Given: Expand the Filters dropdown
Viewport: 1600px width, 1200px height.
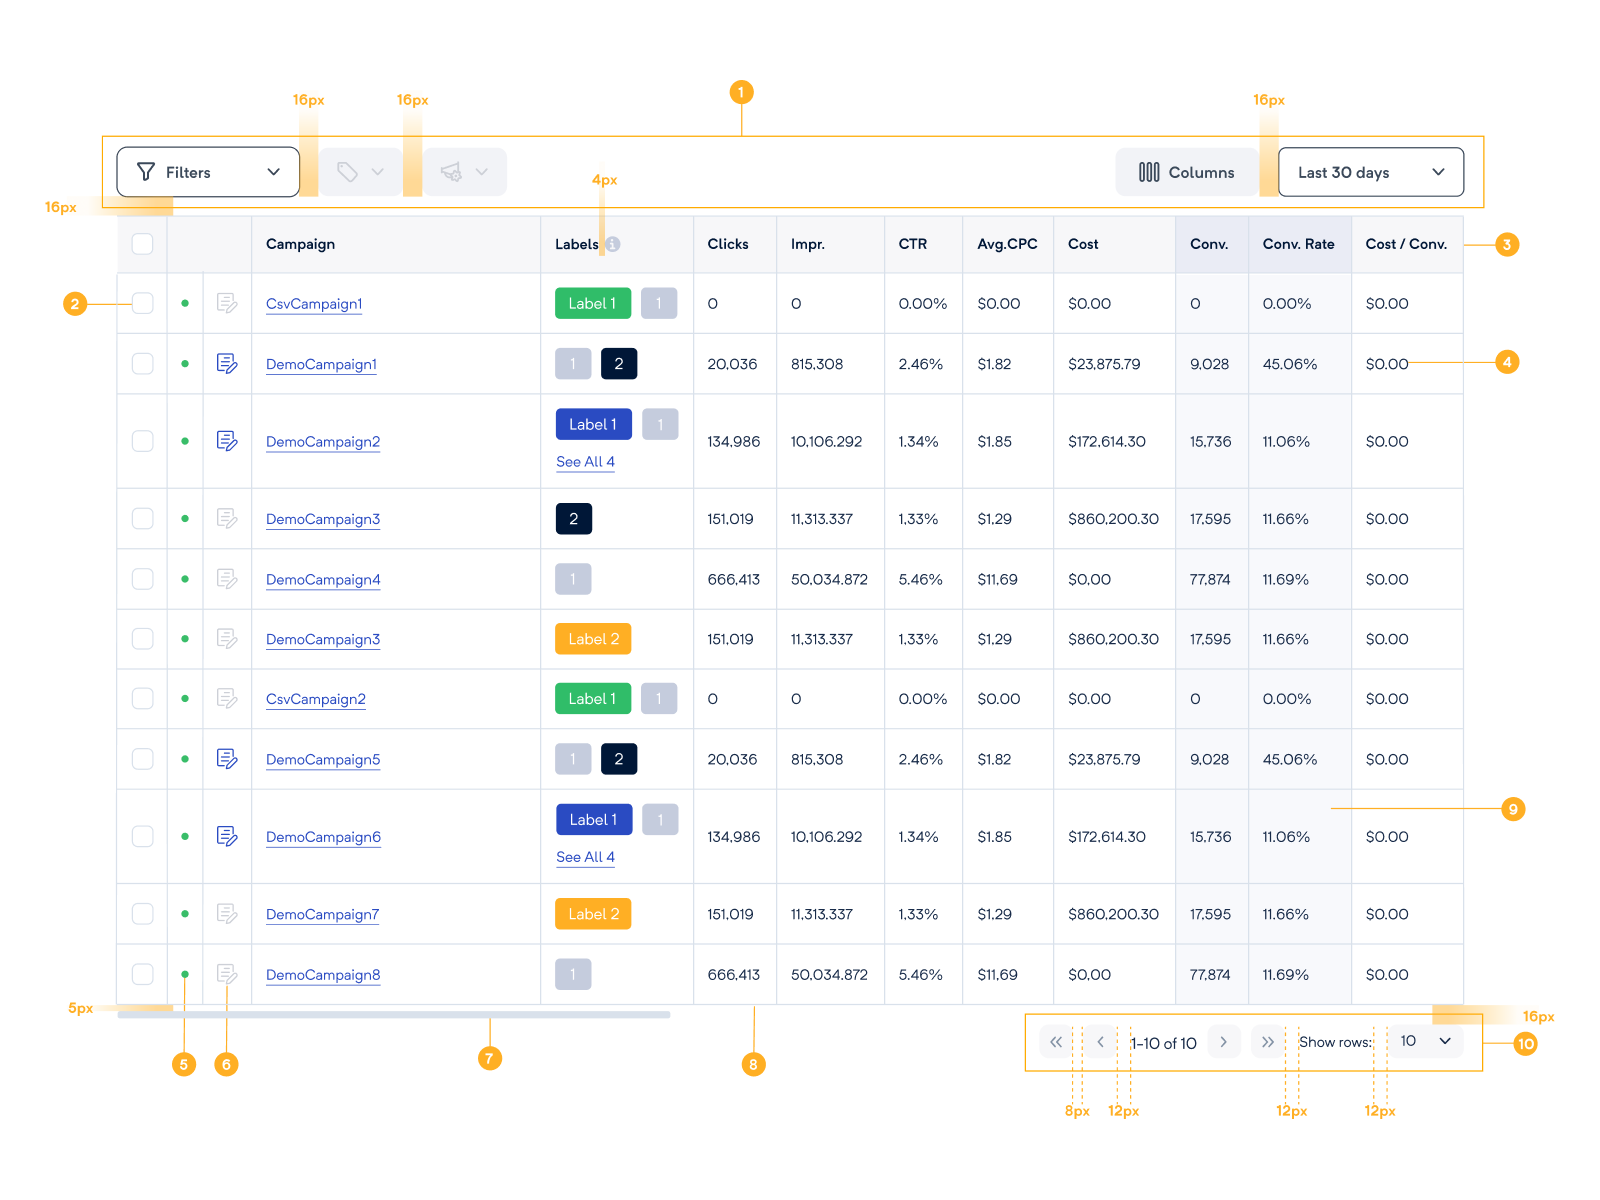Looking at the screenshot, I should point(207,171).
